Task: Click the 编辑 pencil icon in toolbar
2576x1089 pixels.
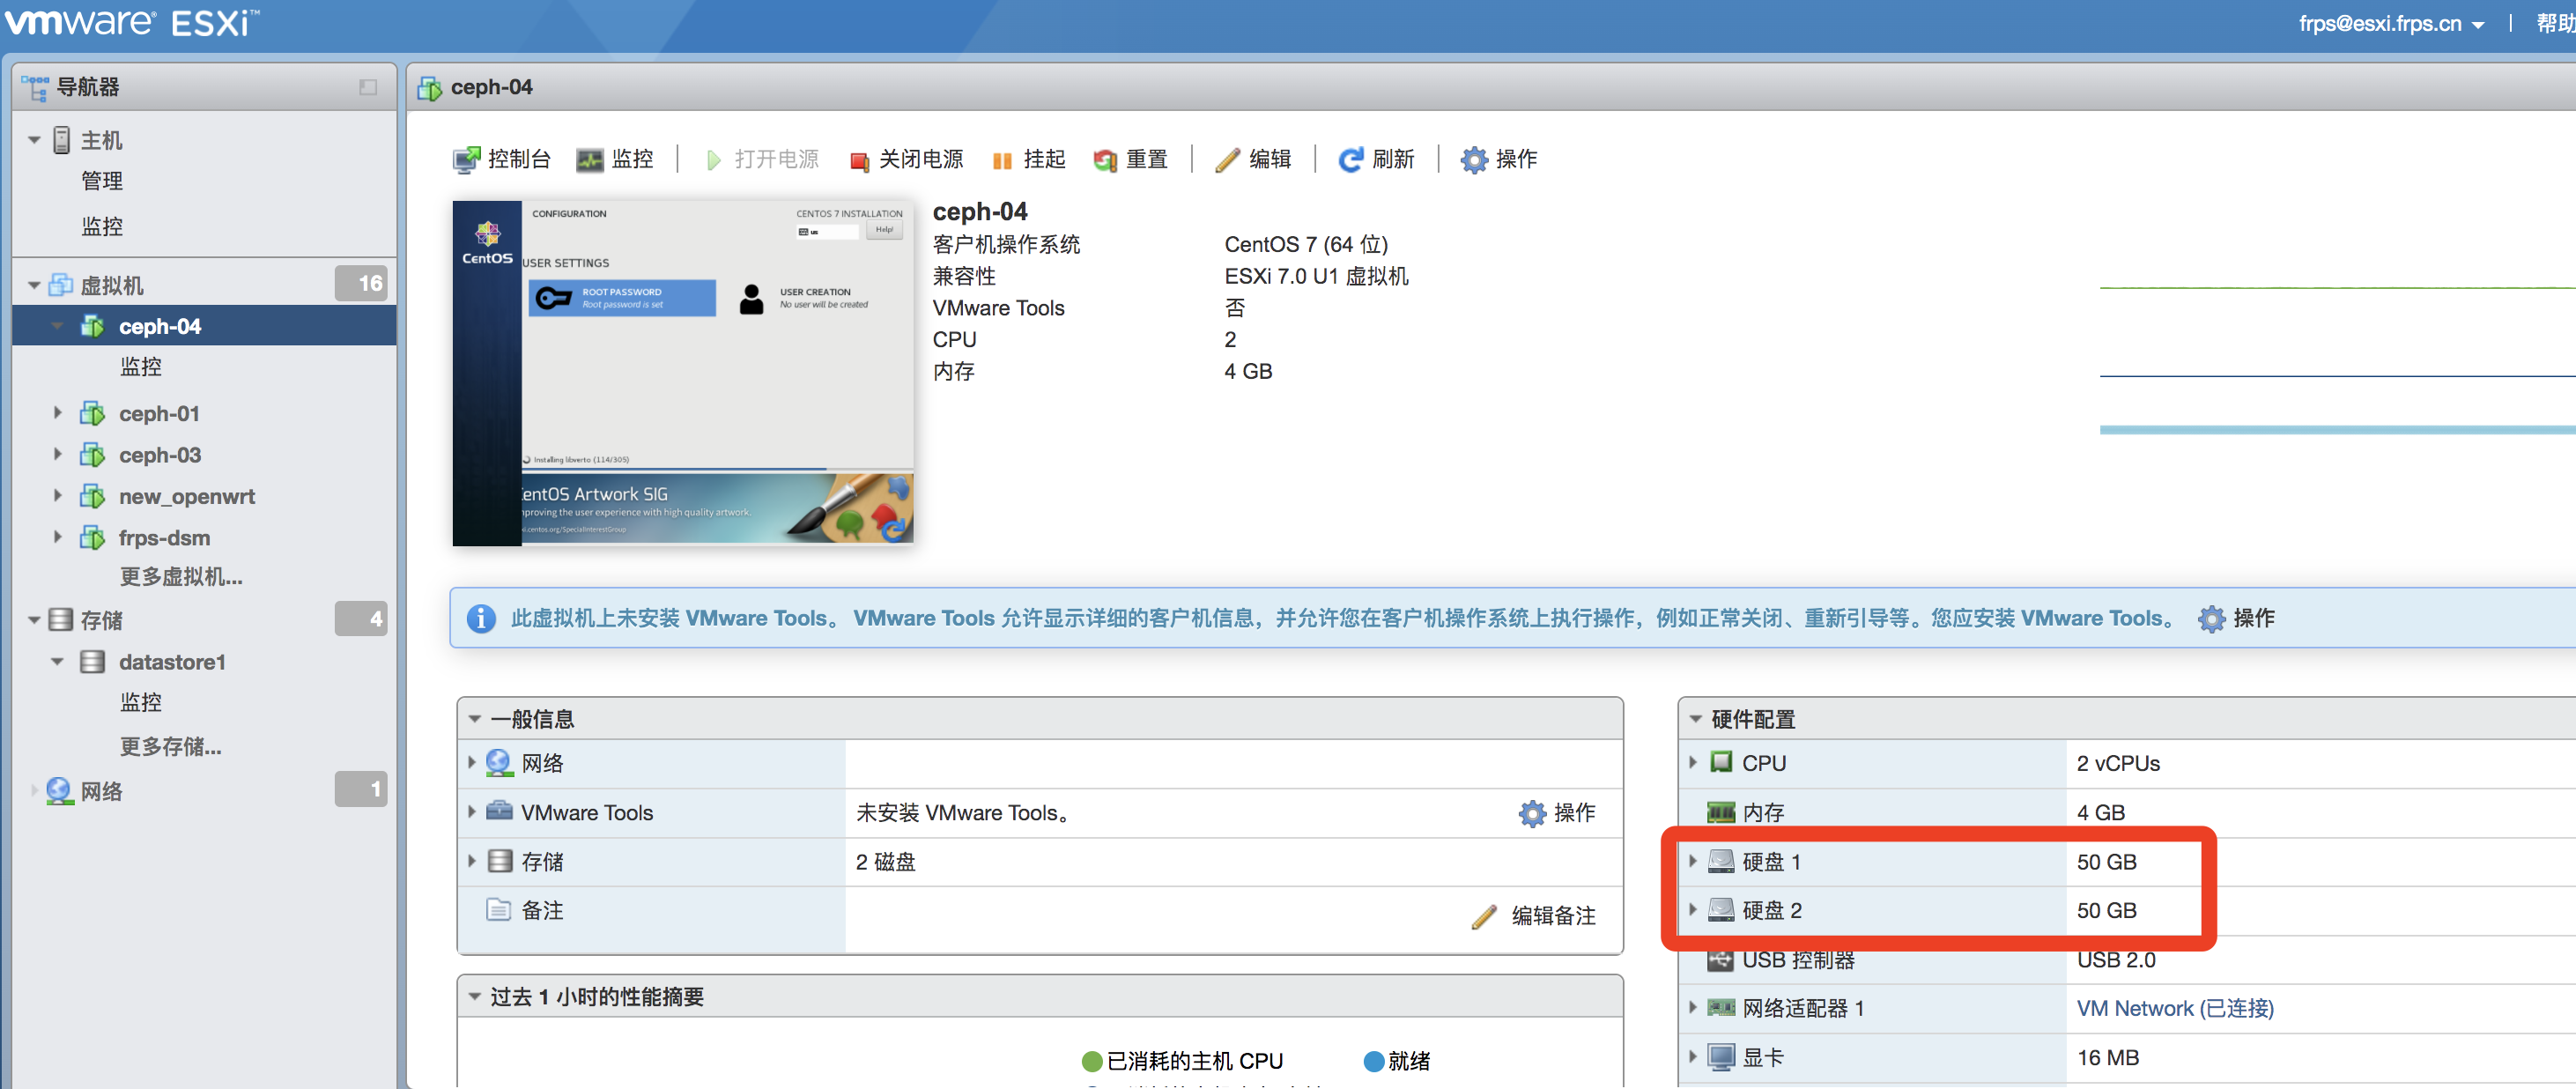Action: tap(1227, 161)
